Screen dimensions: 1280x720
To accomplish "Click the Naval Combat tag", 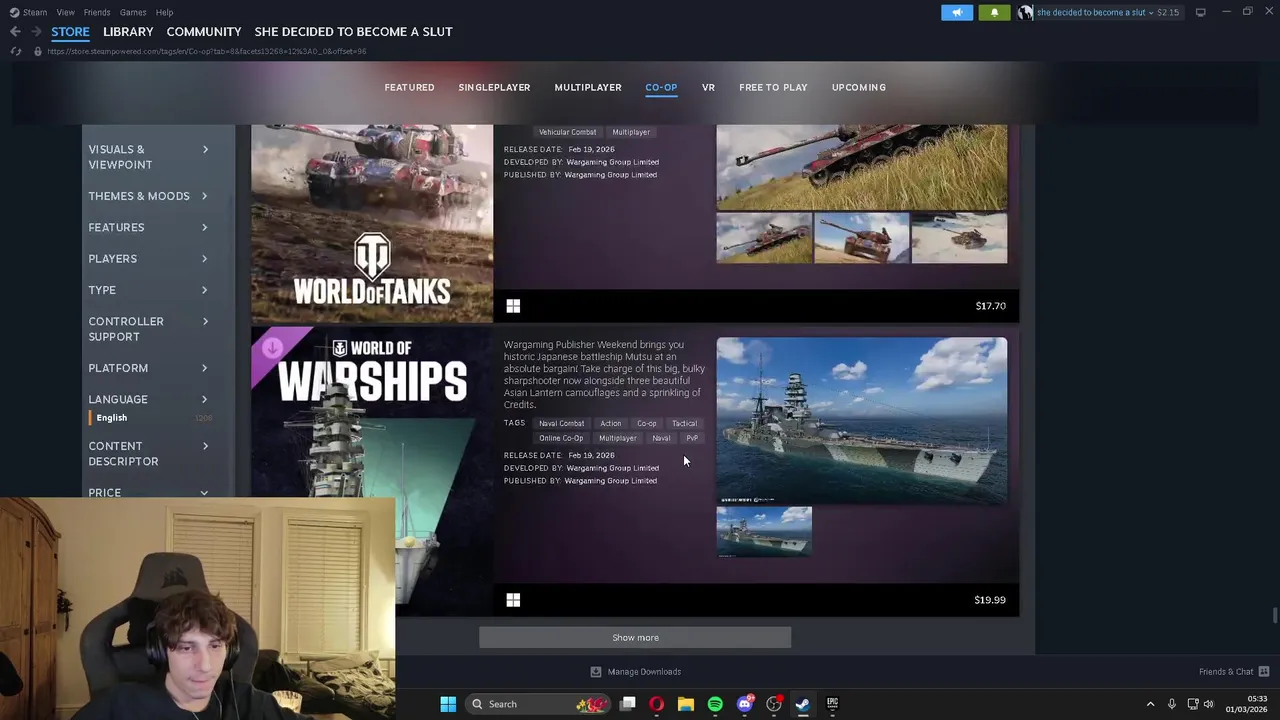I will [x=561, y=423].
